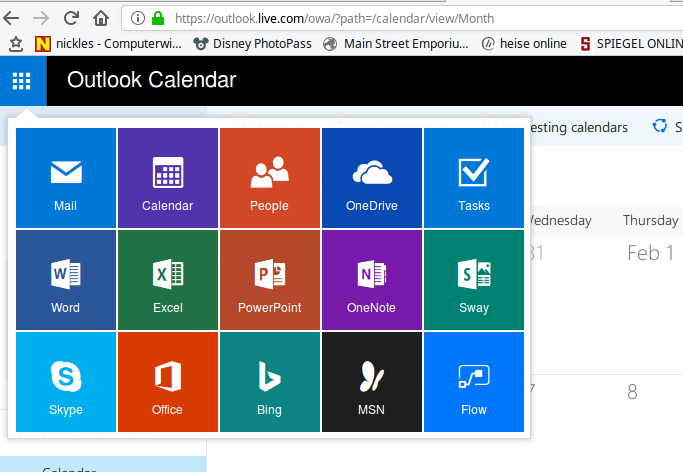Viewport: 683px width, 472px height.
Task: Launch OneDrive from the app grid
Action: click(372, 178)
